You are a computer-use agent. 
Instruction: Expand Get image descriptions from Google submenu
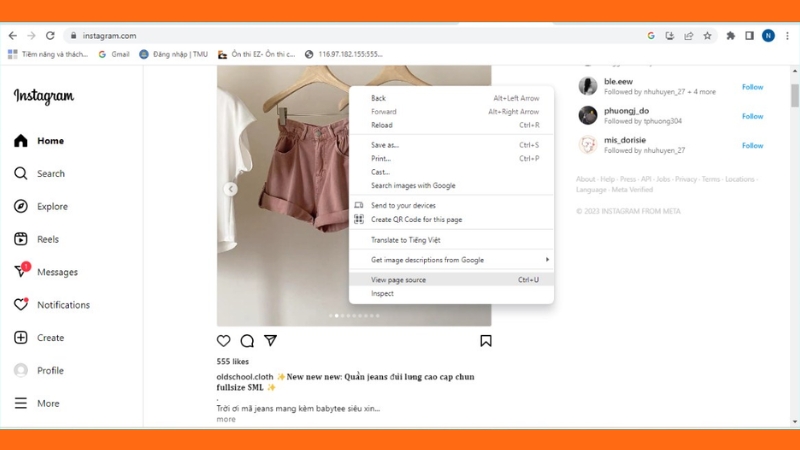click(x=451, y=260)
